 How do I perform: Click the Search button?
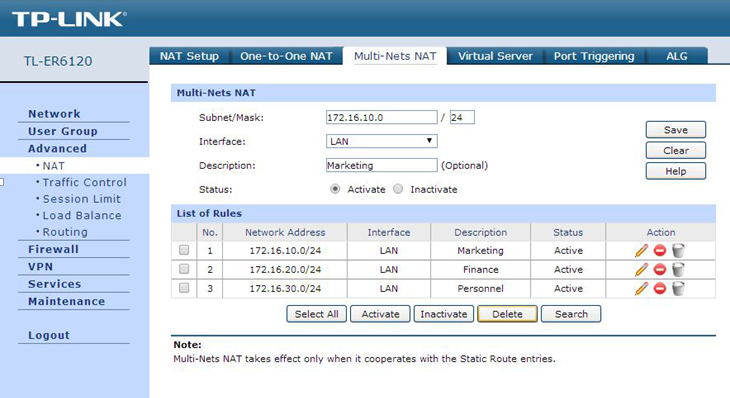[571, 314]
